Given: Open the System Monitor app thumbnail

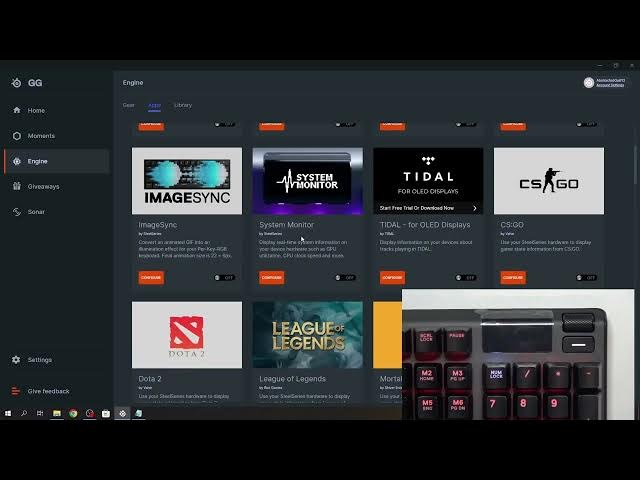Looking at the screenshot, I should pyautogui.click(x=308, y=181).
